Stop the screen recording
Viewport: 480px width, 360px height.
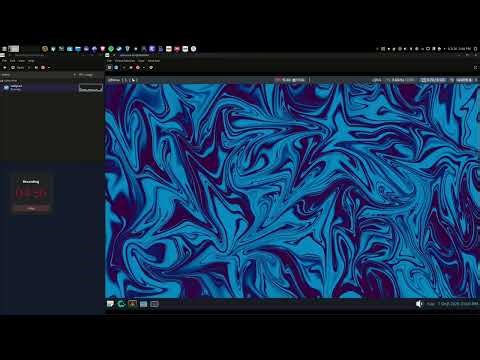click(31, 208)
